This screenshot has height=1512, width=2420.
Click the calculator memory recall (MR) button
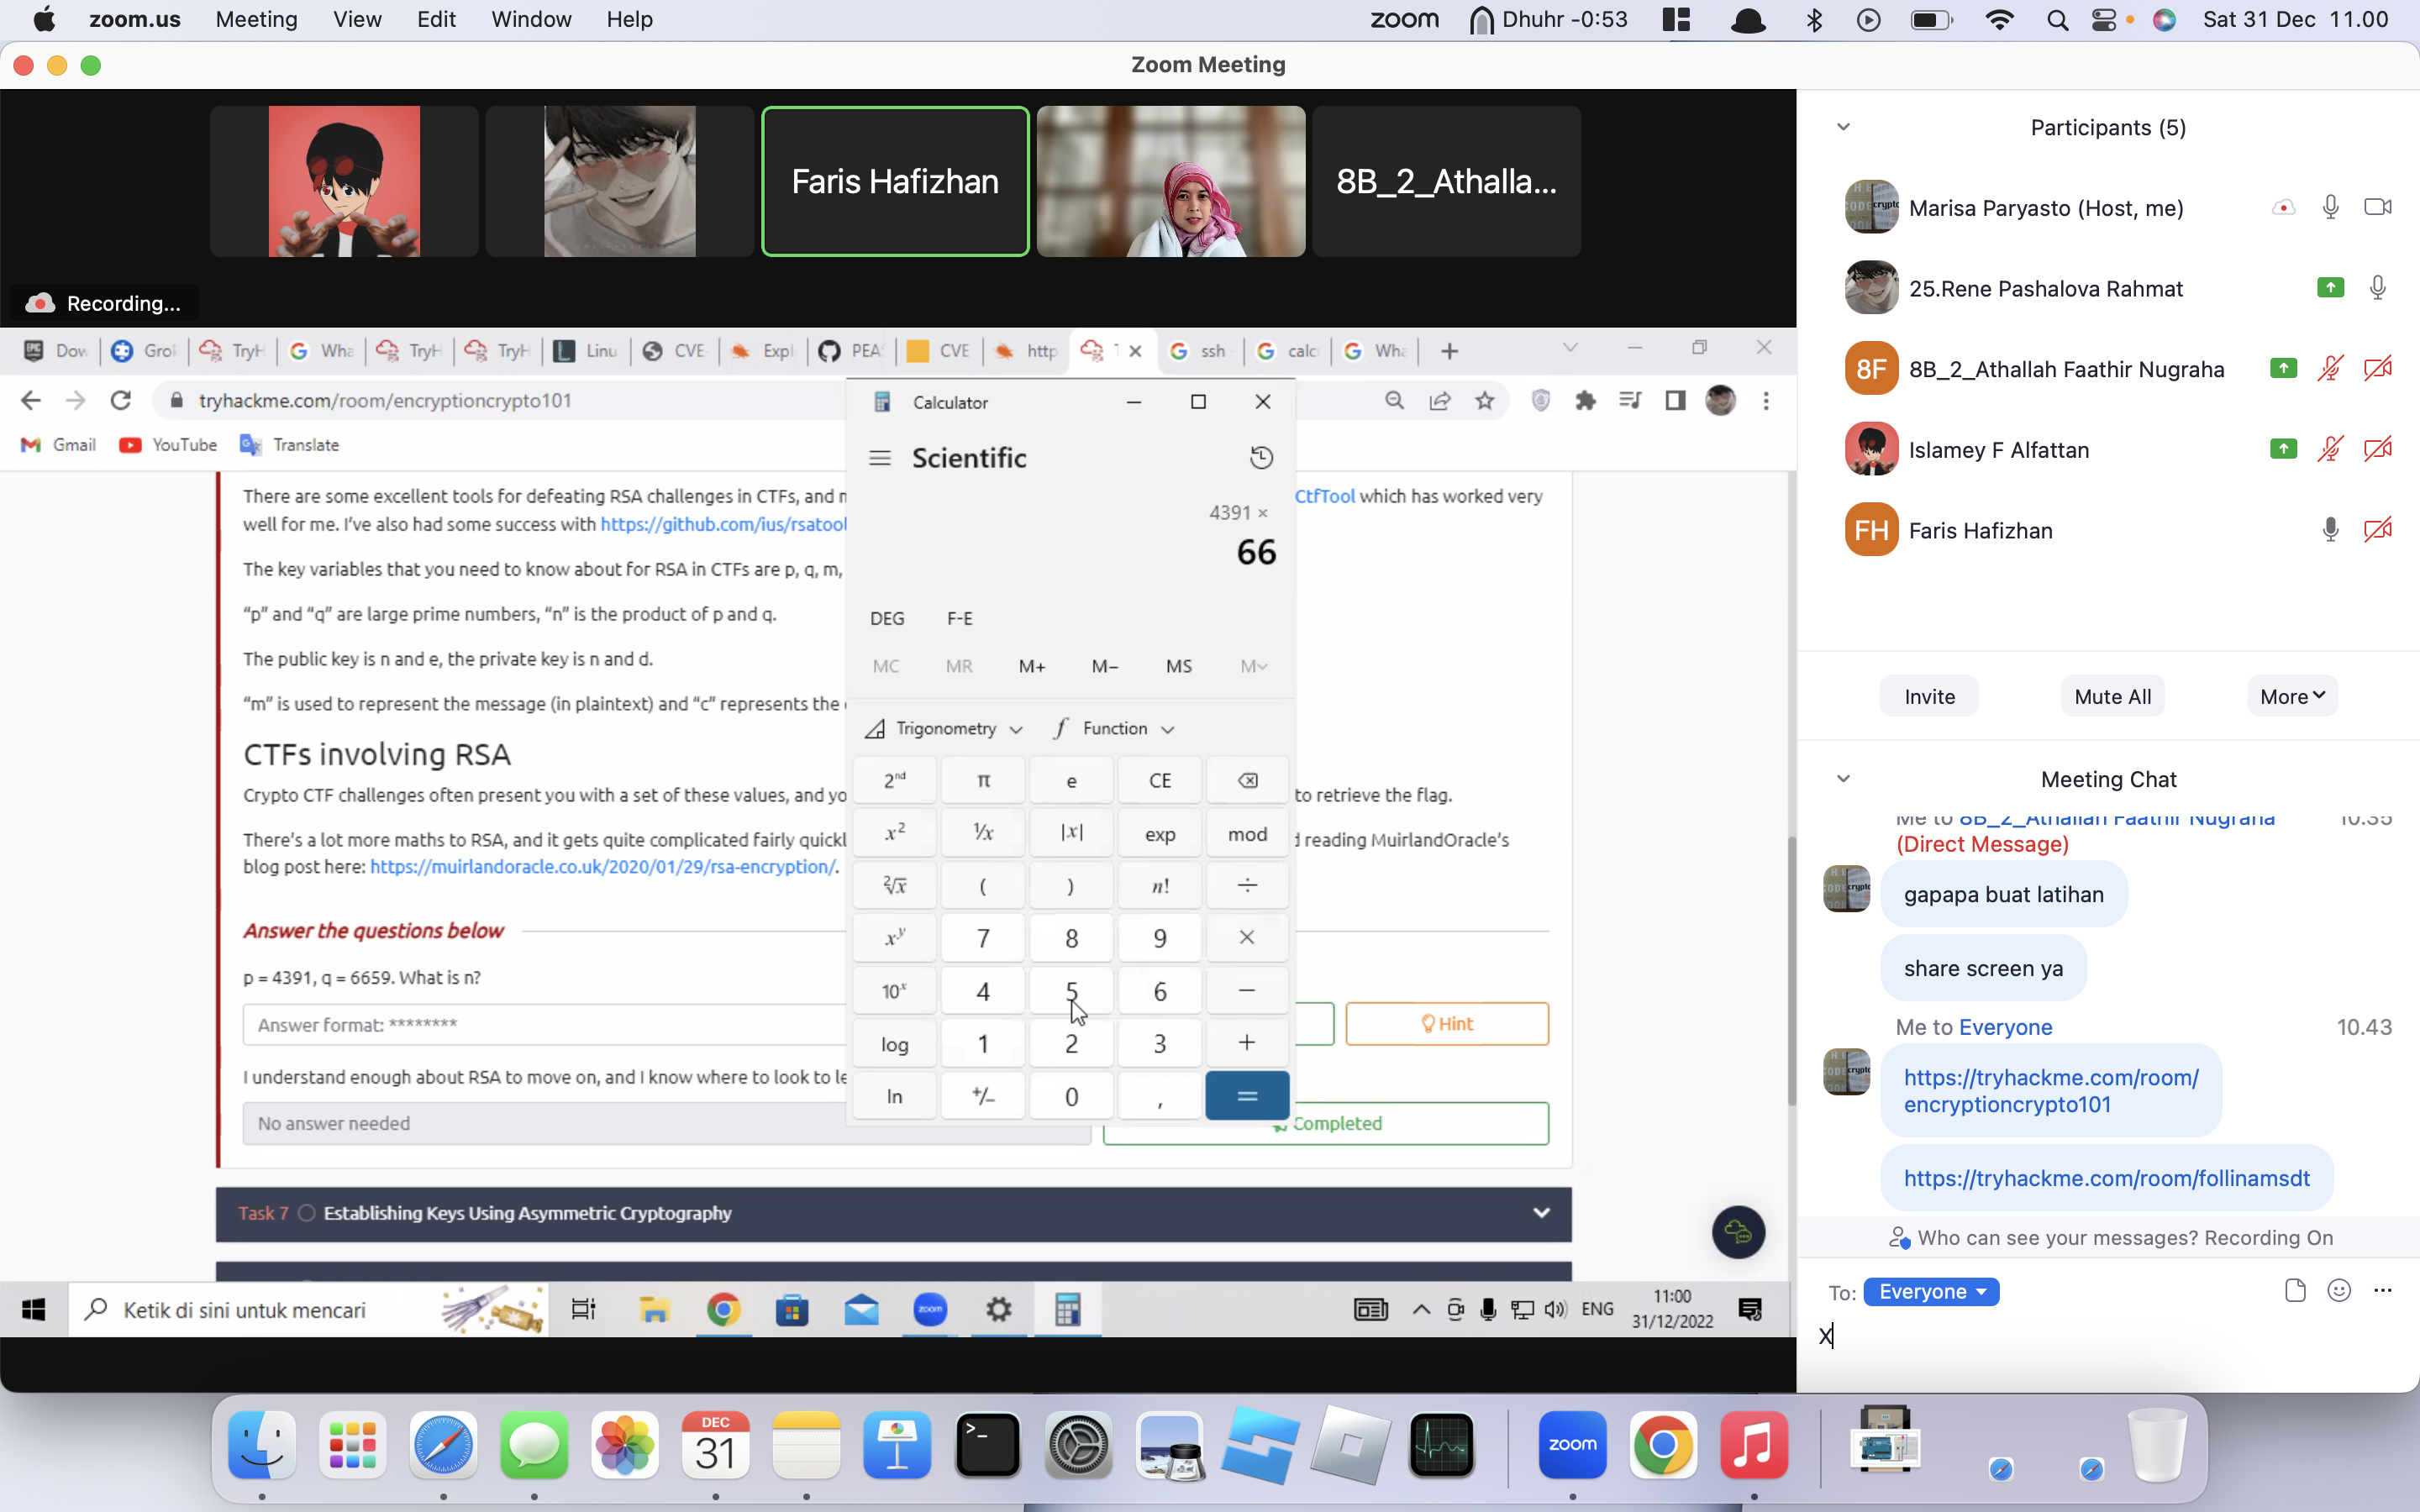click(x=958, y=665)
